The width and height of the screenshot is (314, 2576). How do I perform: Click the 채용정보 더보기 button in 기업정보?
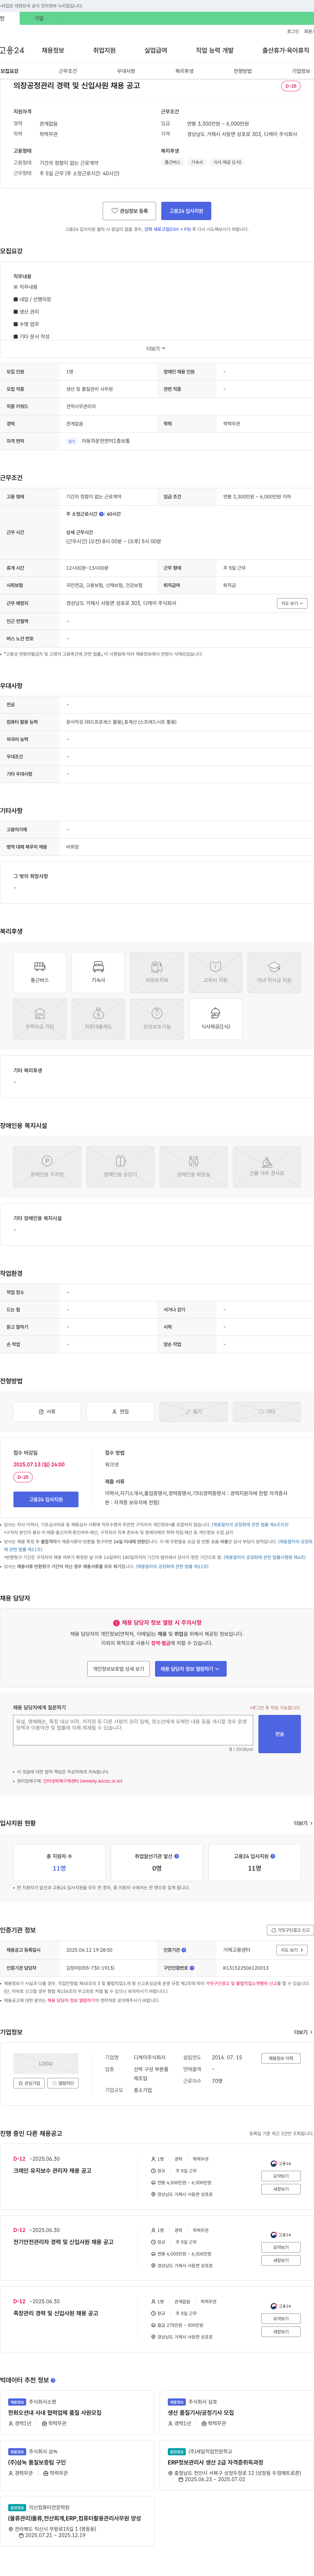(281, 2058)
